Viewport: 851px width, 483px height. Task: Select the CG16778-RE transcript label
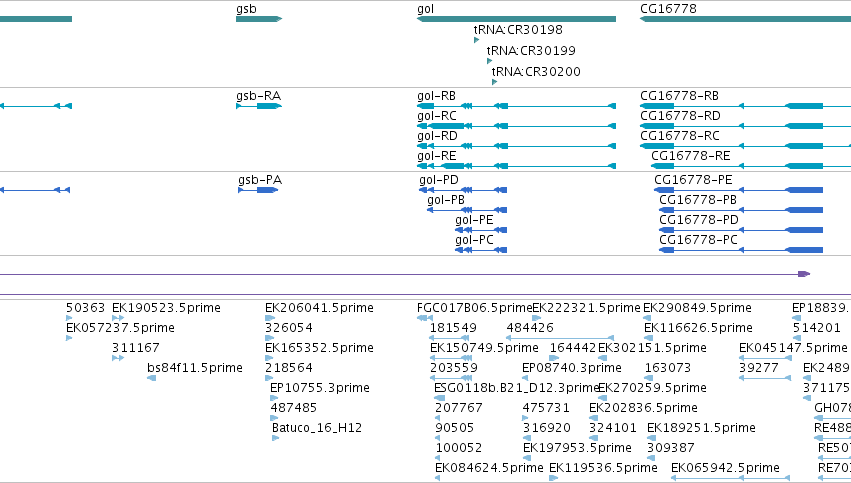click(690, 156)
